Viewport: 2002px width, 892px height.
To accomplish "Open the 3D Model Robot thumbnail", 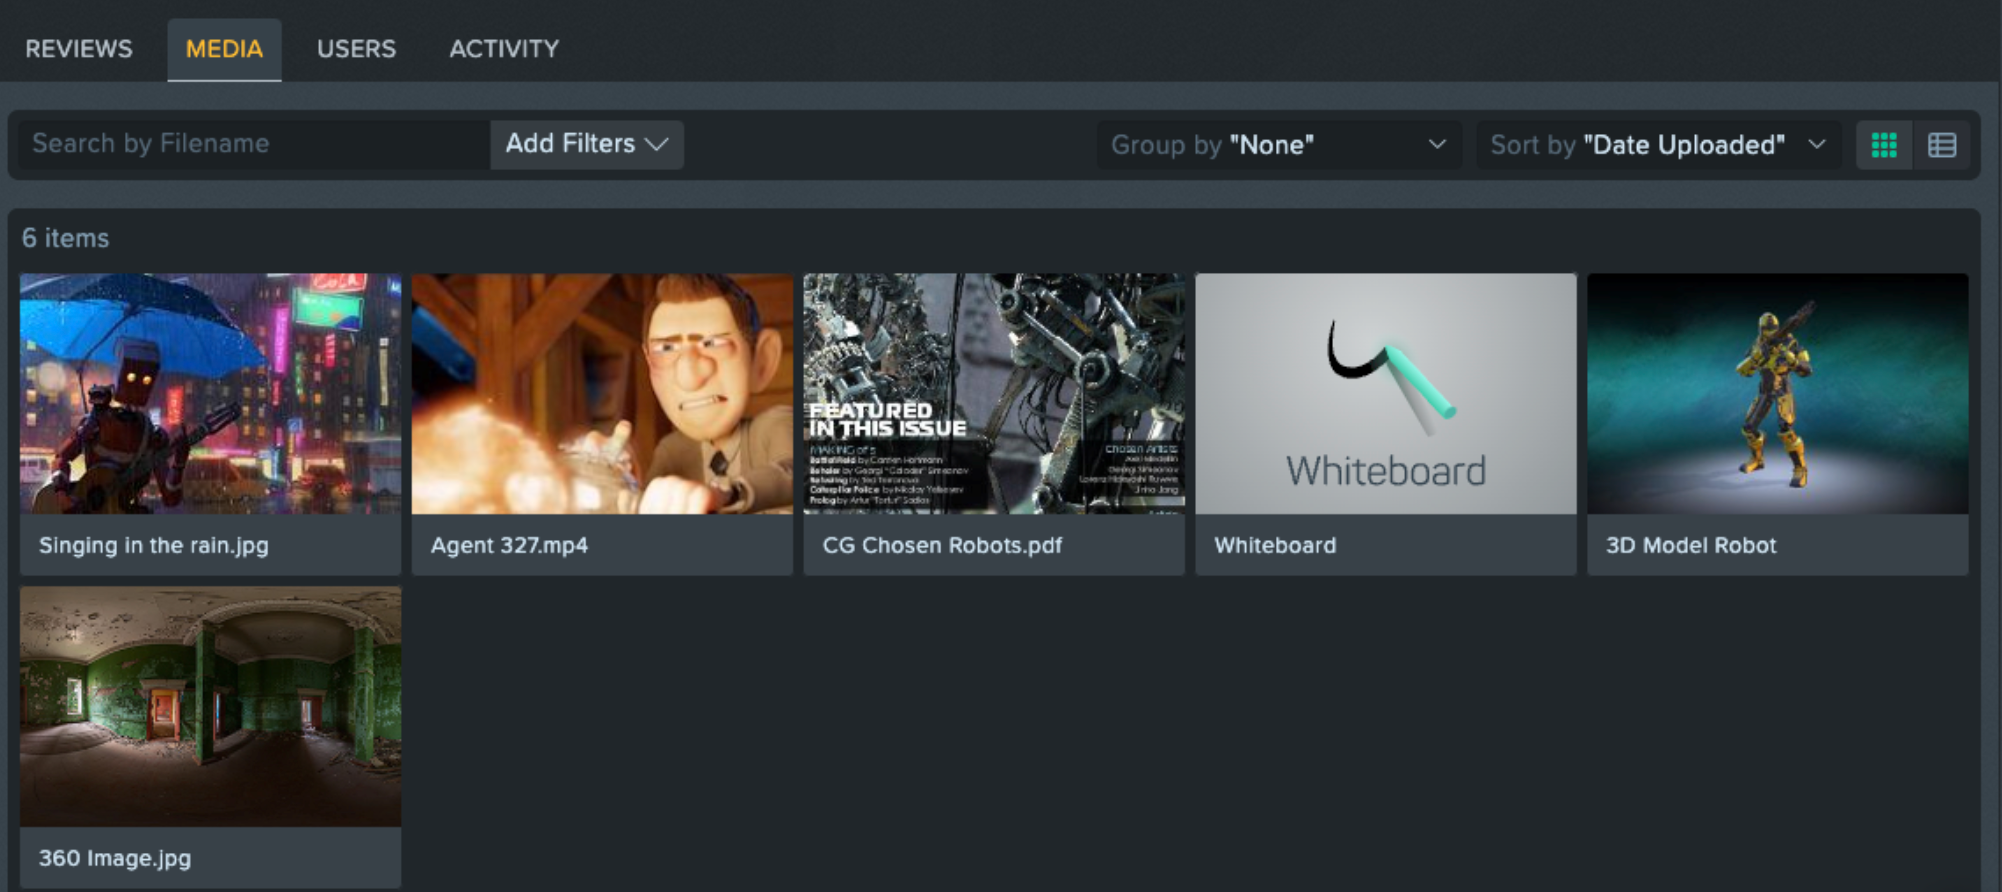I will [1778, 394].
